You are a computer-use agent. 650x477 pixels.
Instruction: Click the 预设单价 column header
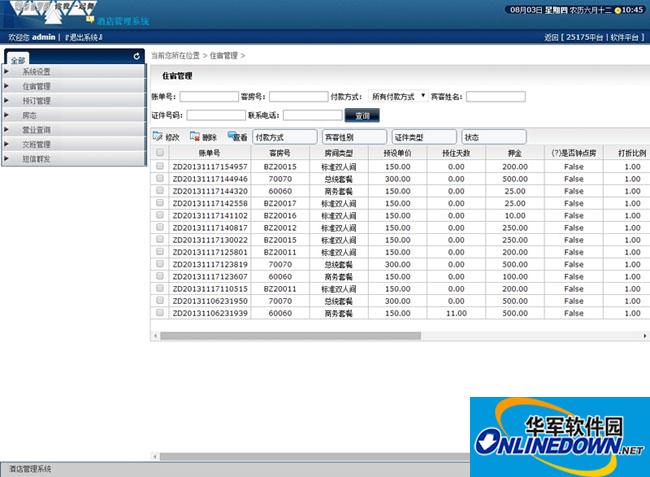397,153
